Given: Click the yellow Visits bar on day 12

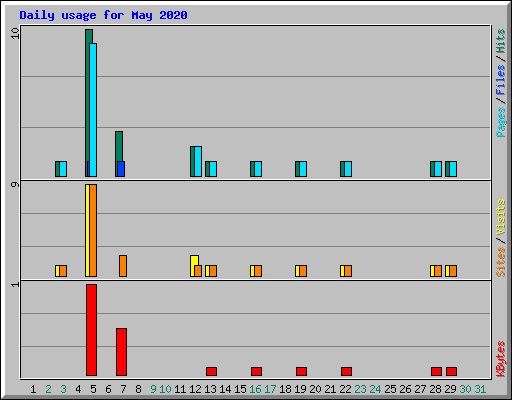Looking at the screenshot, I should click(x=193, y=266).
